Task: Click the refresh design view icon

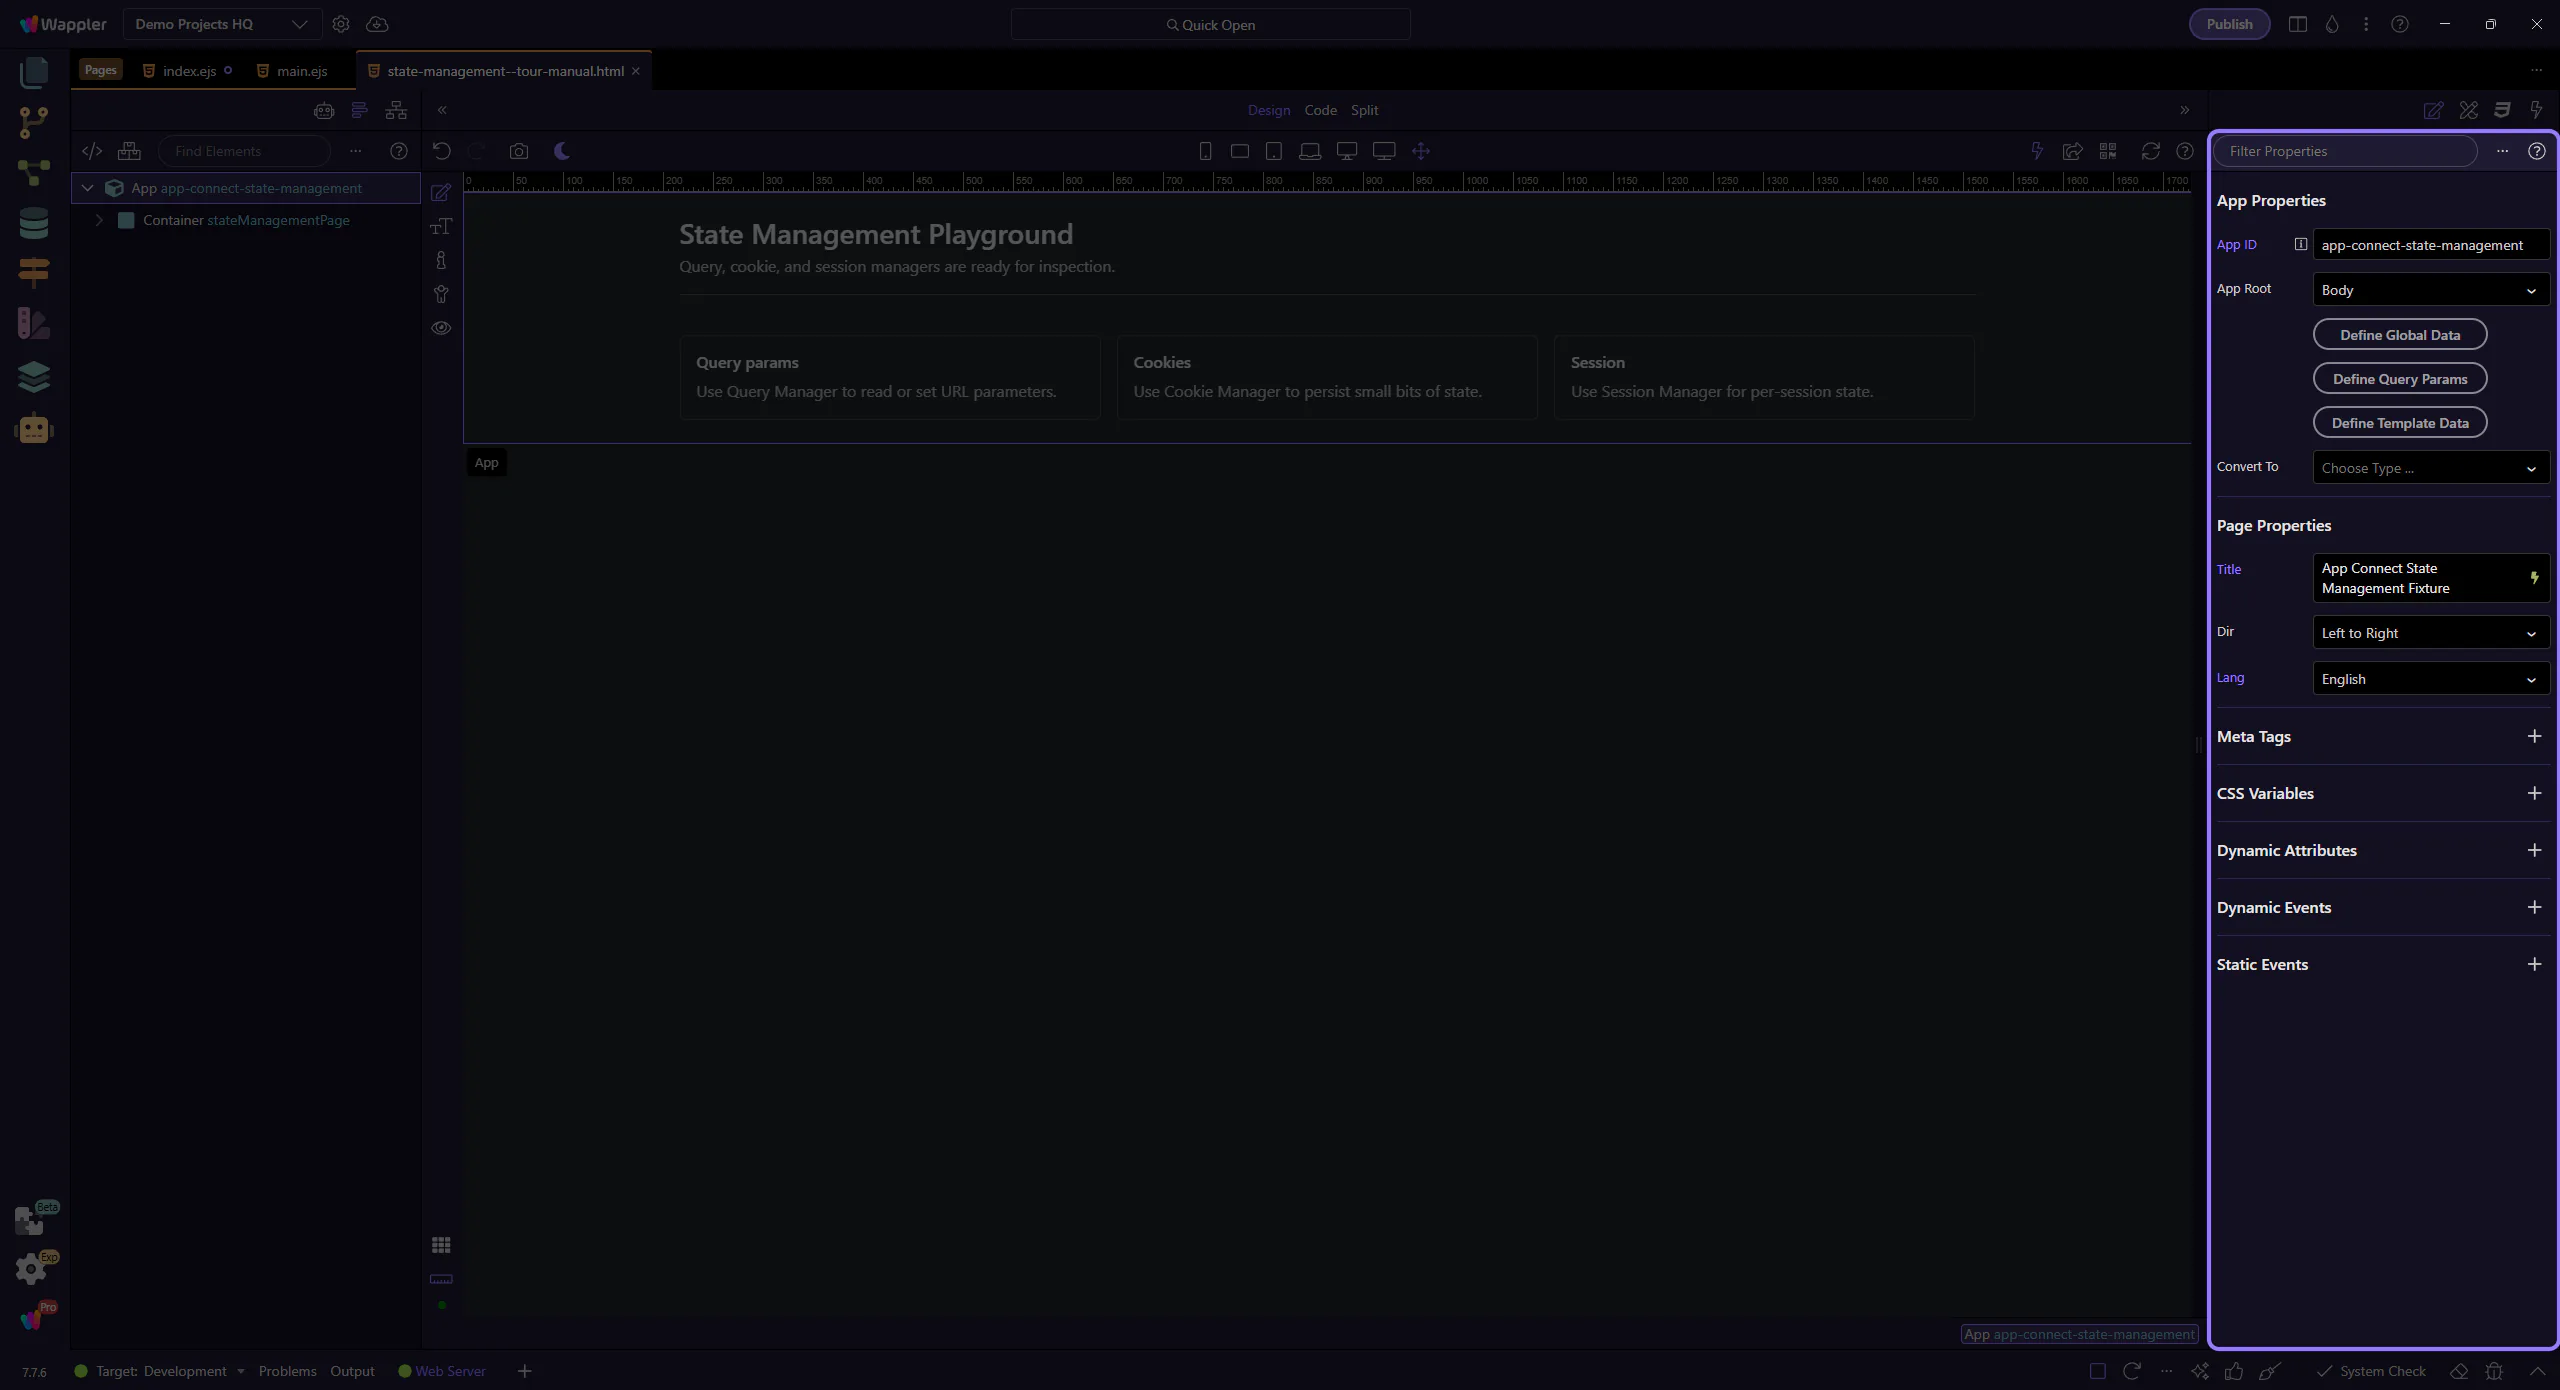Action: click(x=2150, y=151)
